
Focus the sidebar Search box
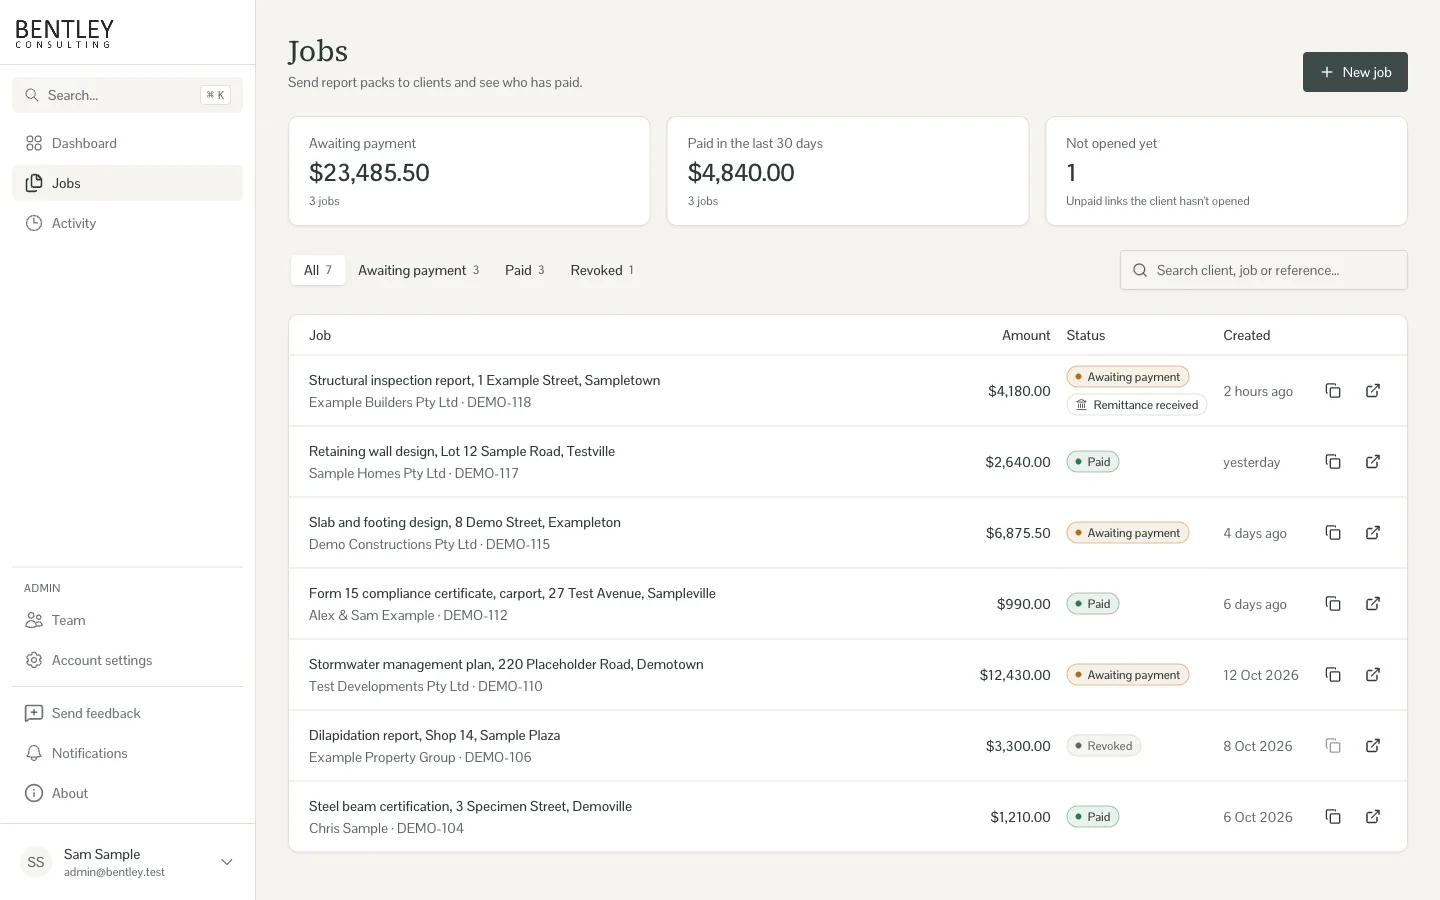[127, 95]
